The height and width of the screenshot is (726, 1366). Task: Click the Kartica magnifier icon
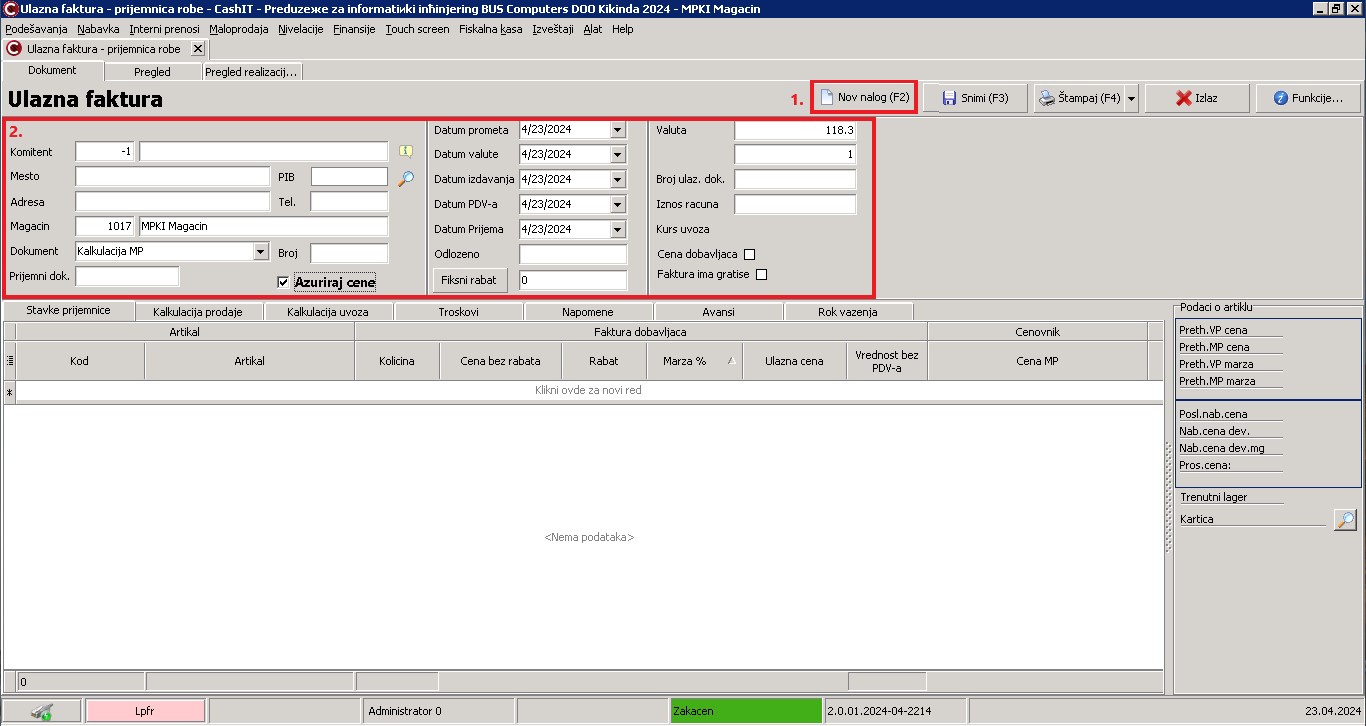pos(1345,520)
